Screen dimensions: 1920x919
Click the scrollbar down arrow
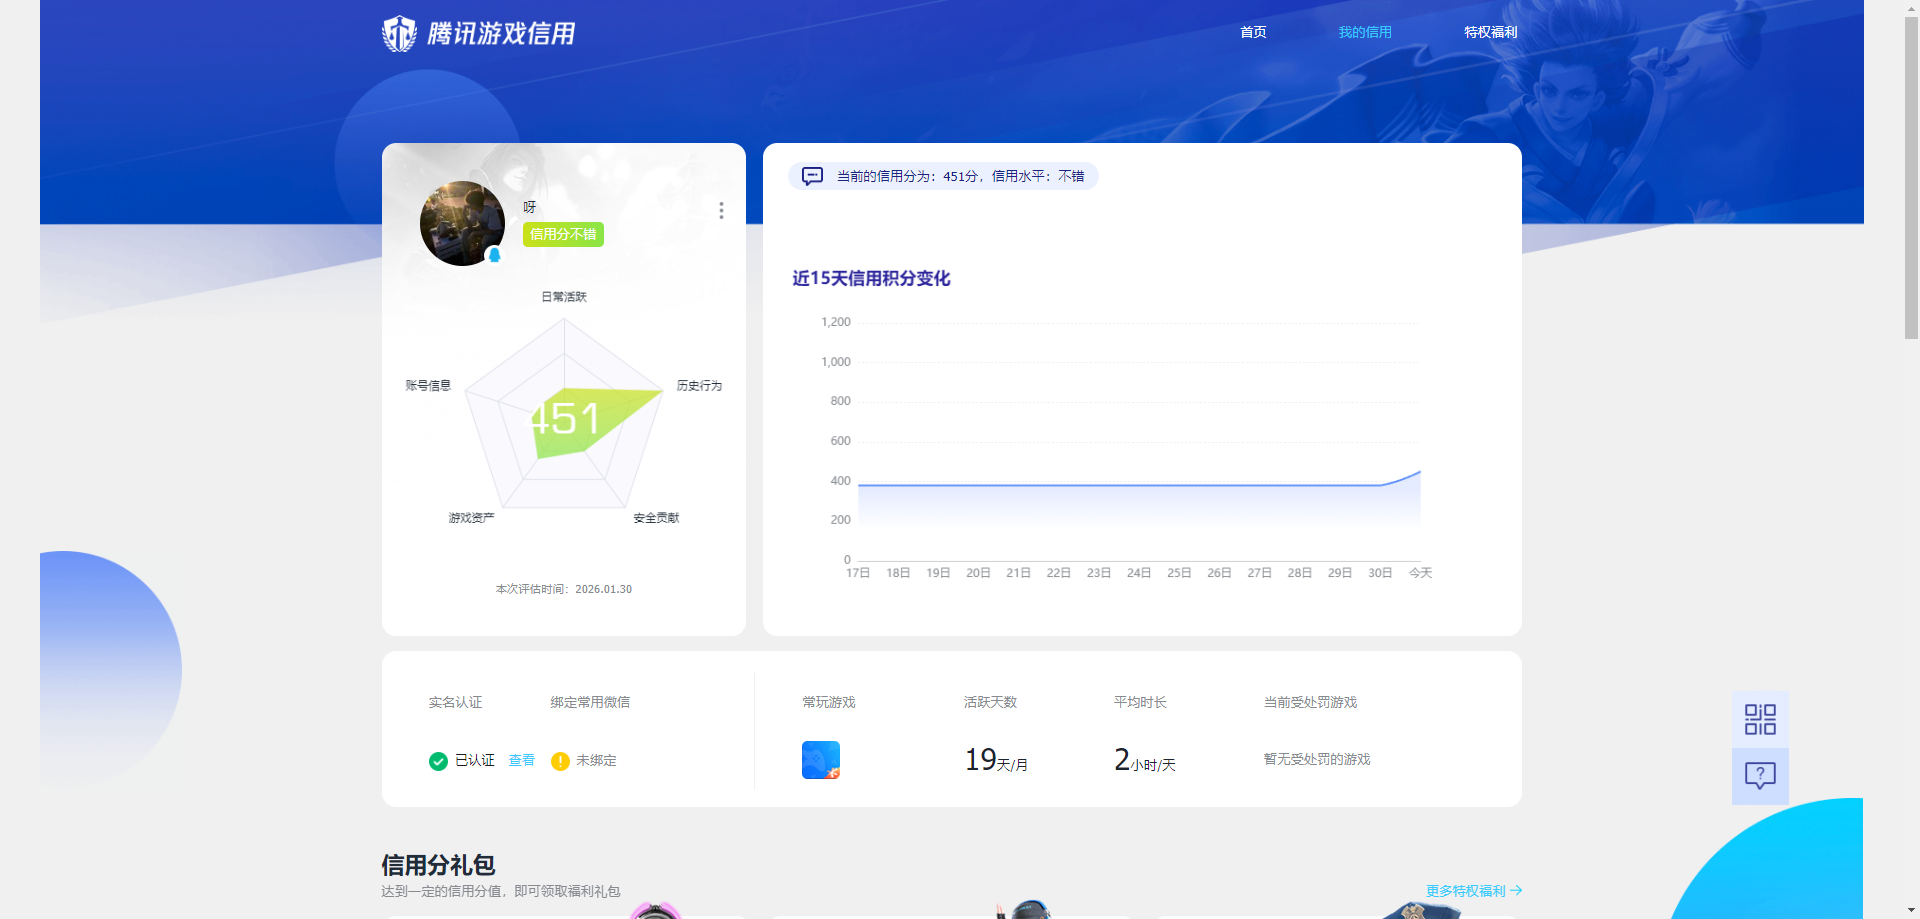tap(1910, 911)
